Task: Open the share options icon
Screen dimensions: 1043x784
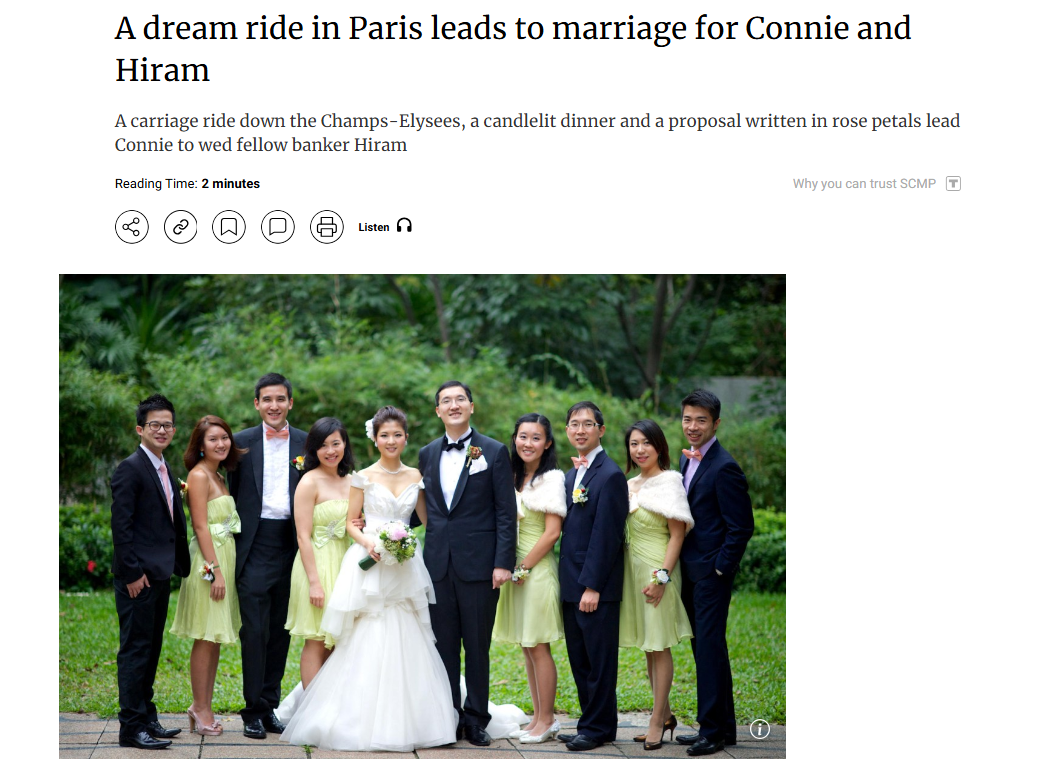Action: [x=132, y=227]
